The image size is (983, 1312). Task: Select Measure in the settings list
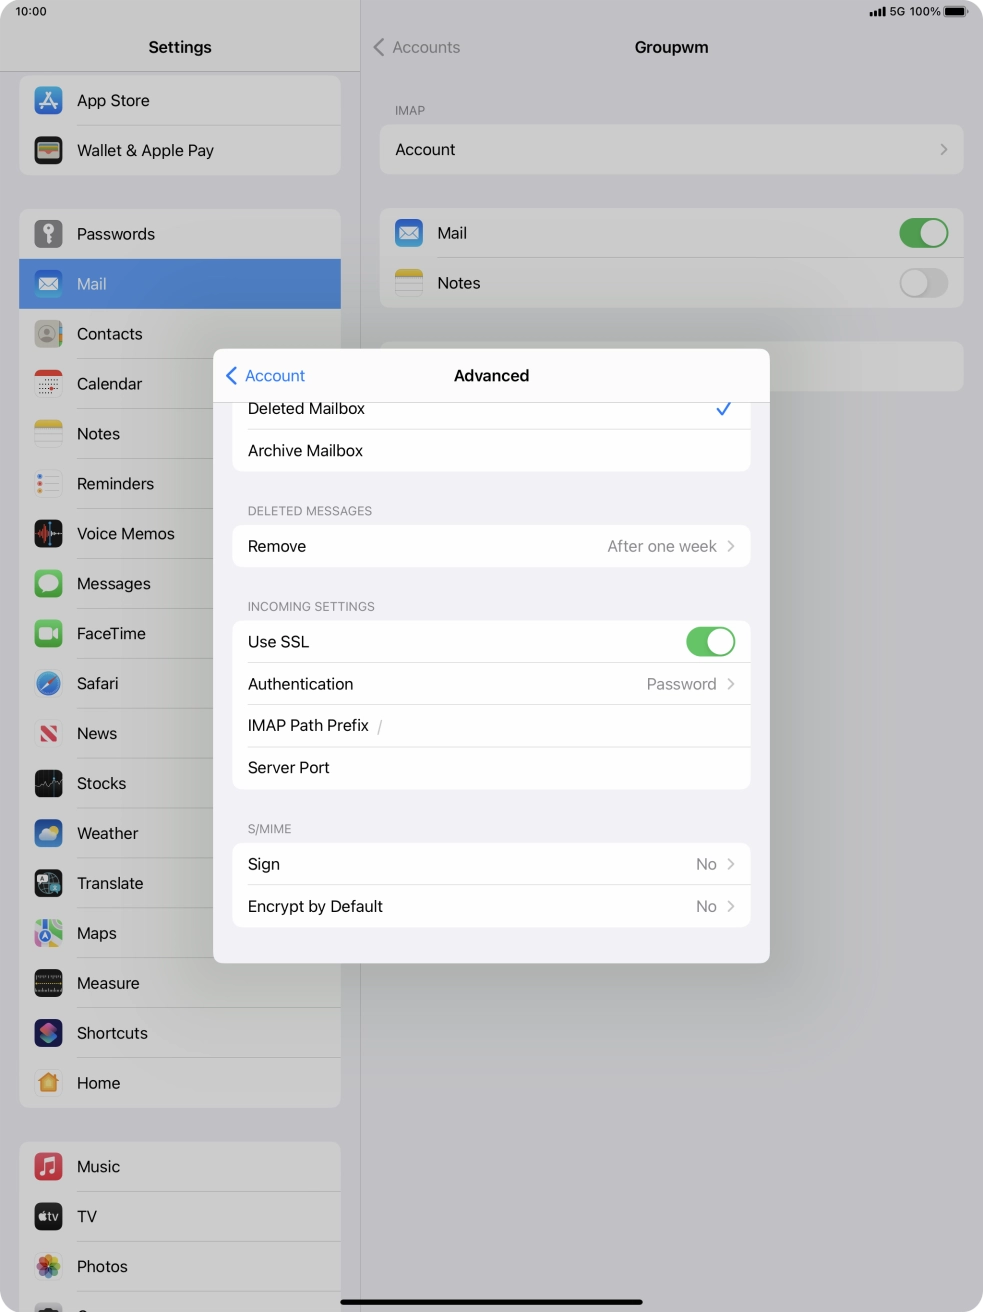[108, 983]
